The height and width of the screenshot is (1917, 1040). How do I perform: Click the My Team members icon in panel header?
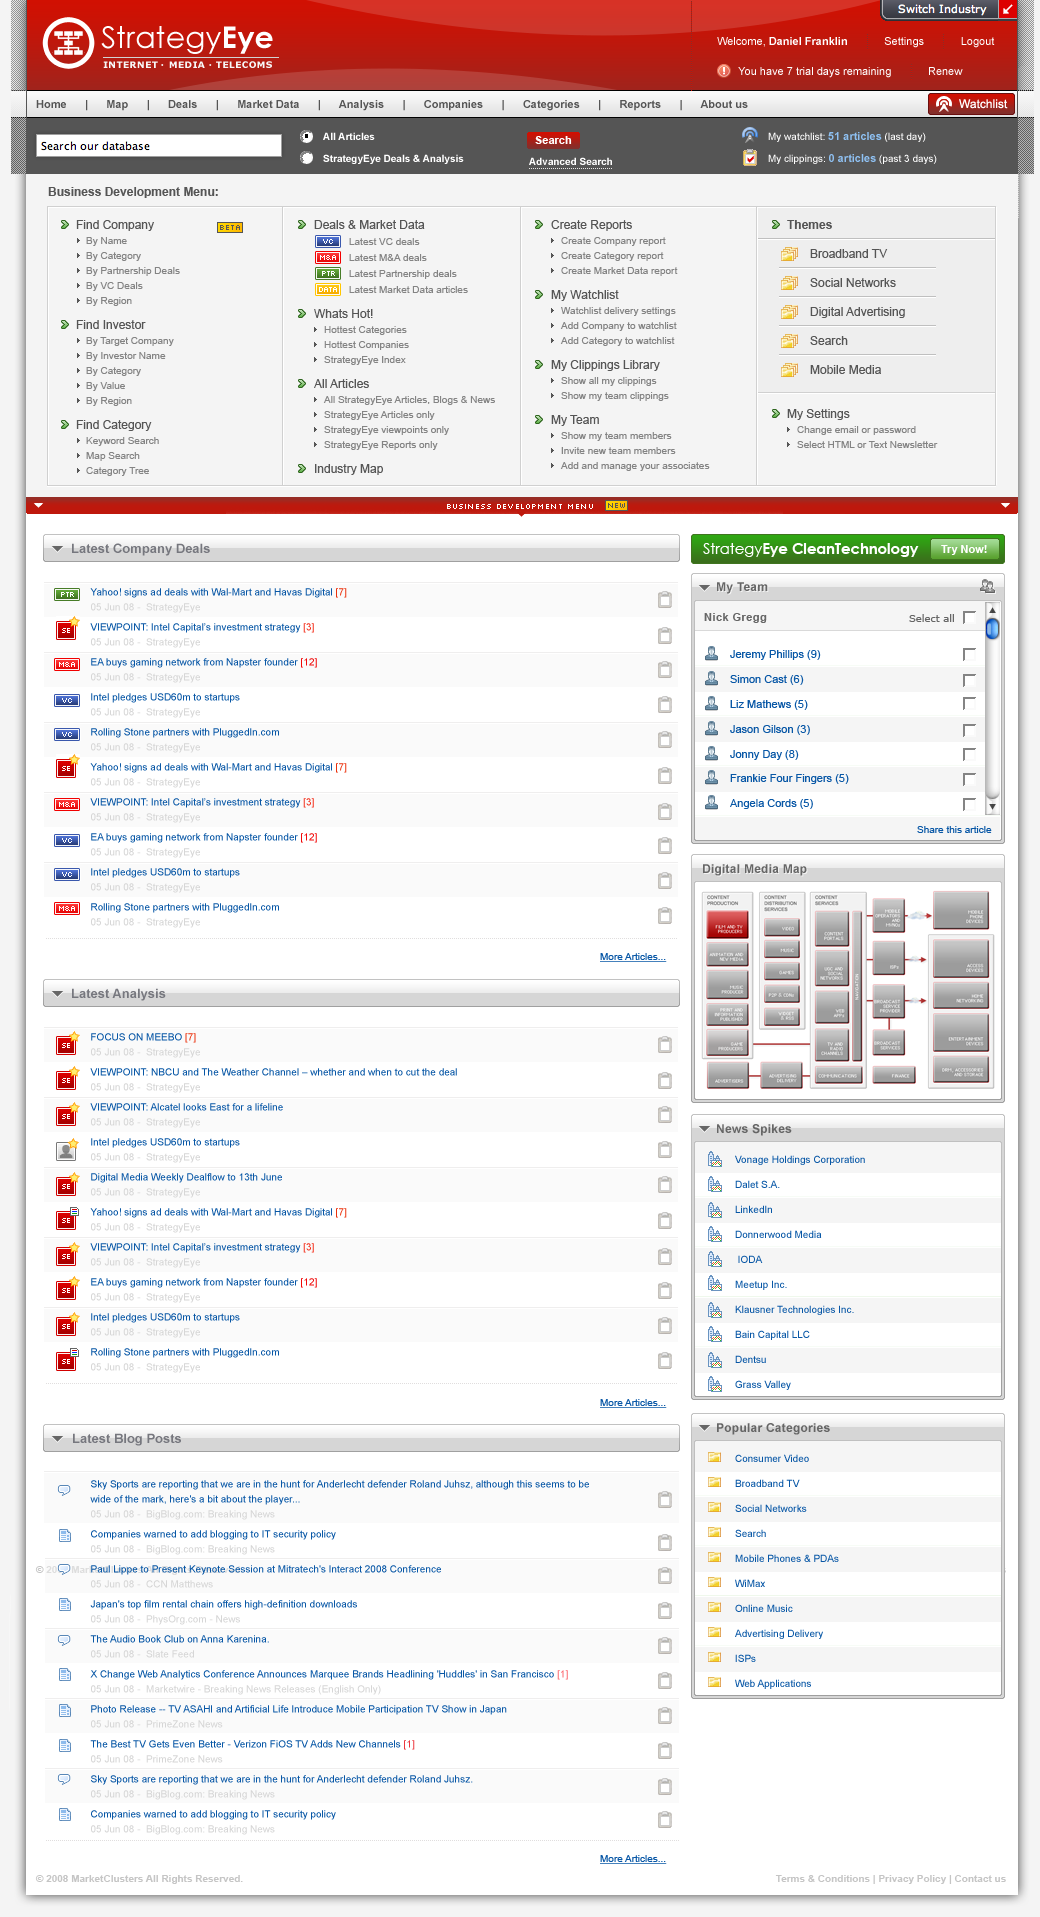click(987, 587)
